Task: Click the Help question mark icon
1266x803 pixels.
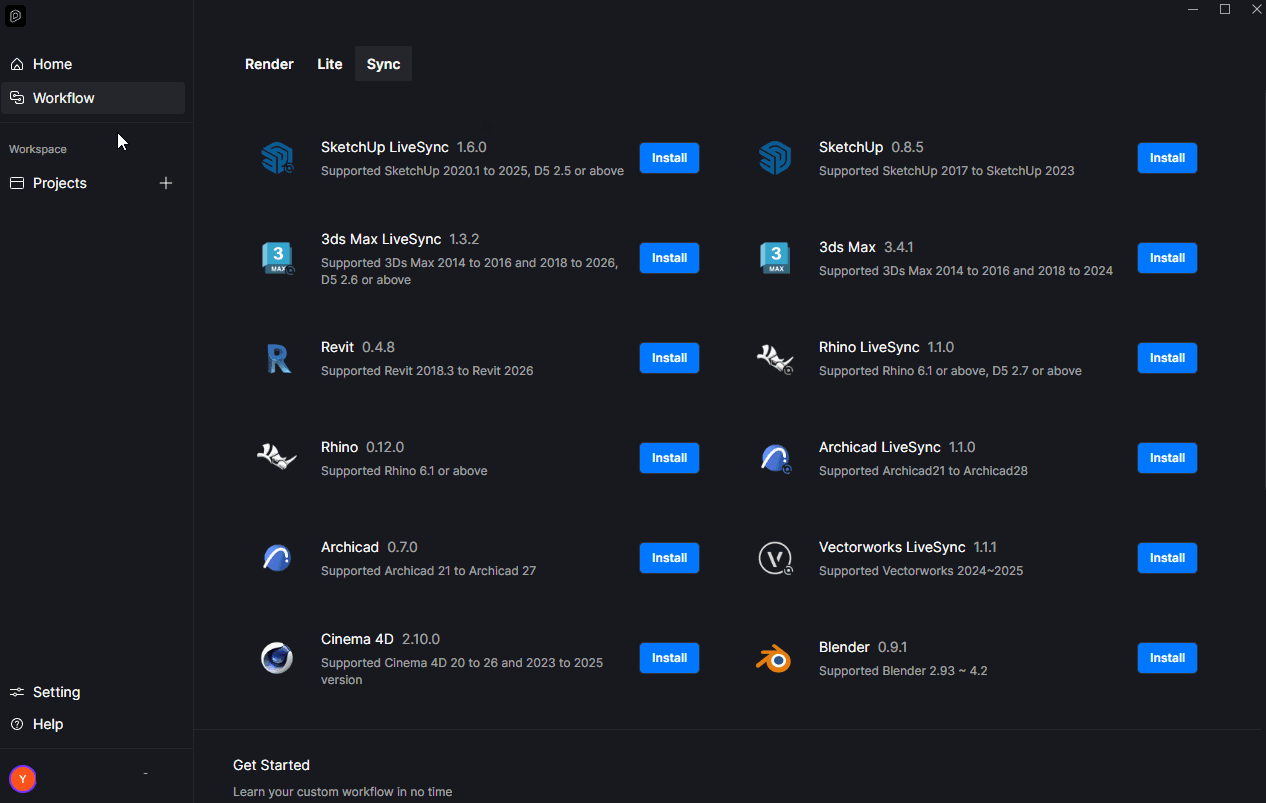Action: 17,724
